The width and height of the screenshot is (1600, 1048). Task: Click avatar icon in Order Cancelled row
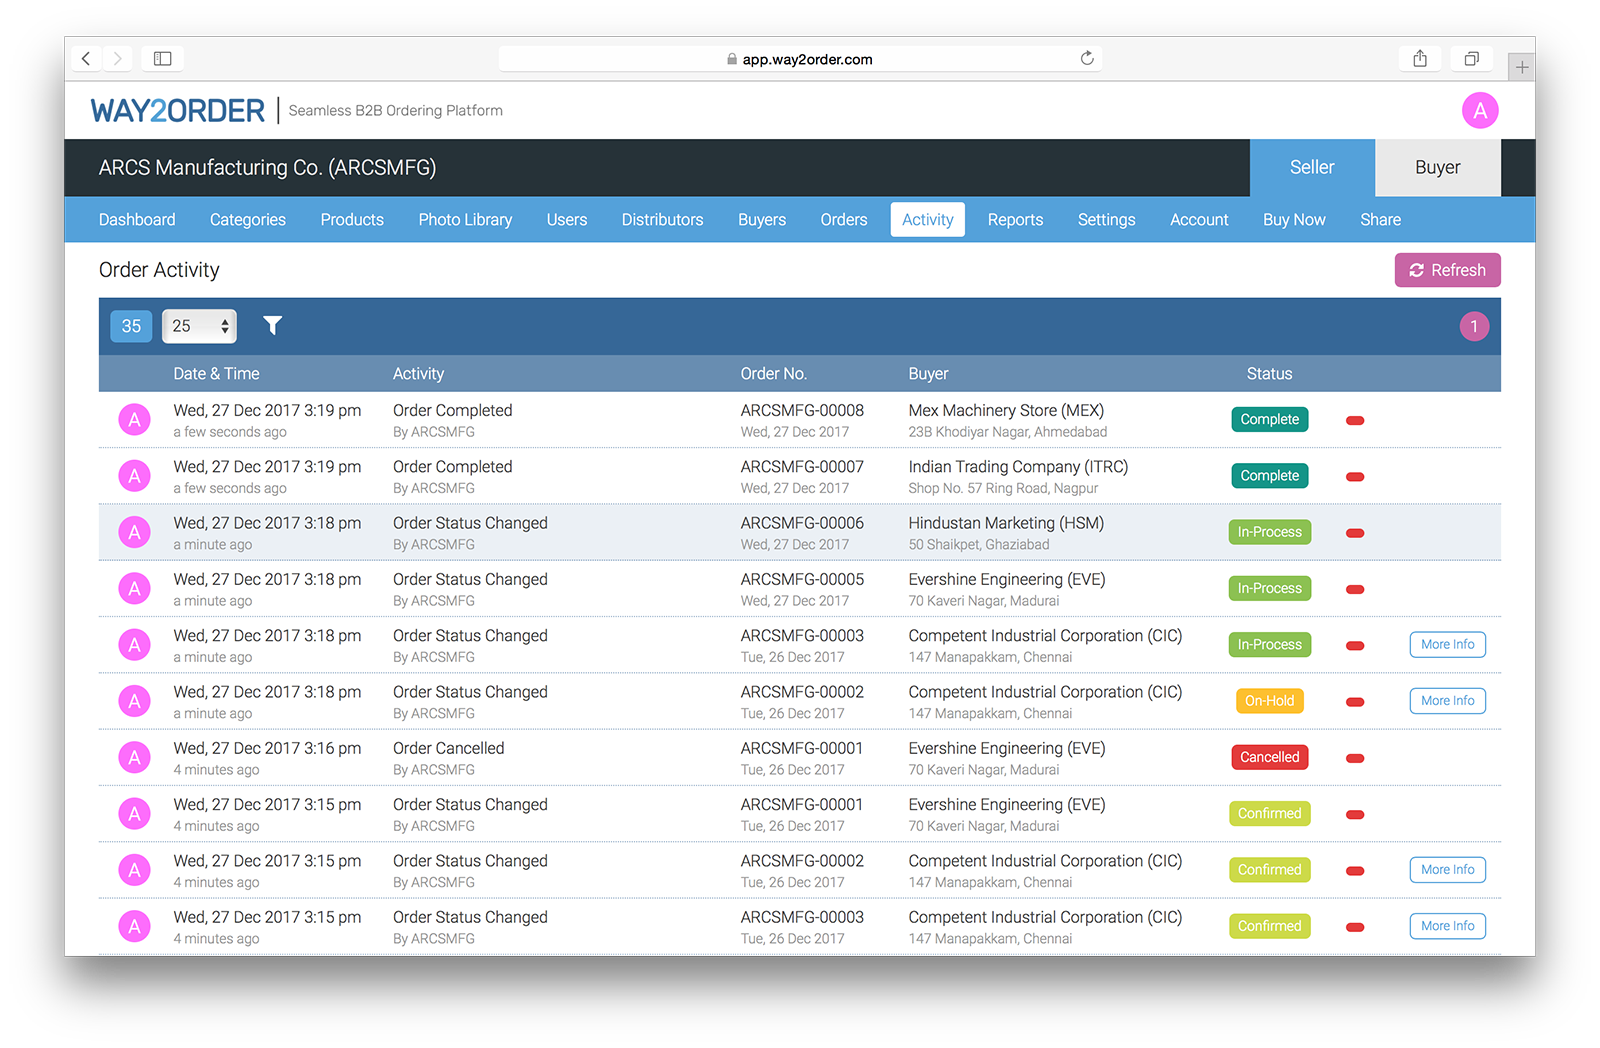tap(135, 758)
